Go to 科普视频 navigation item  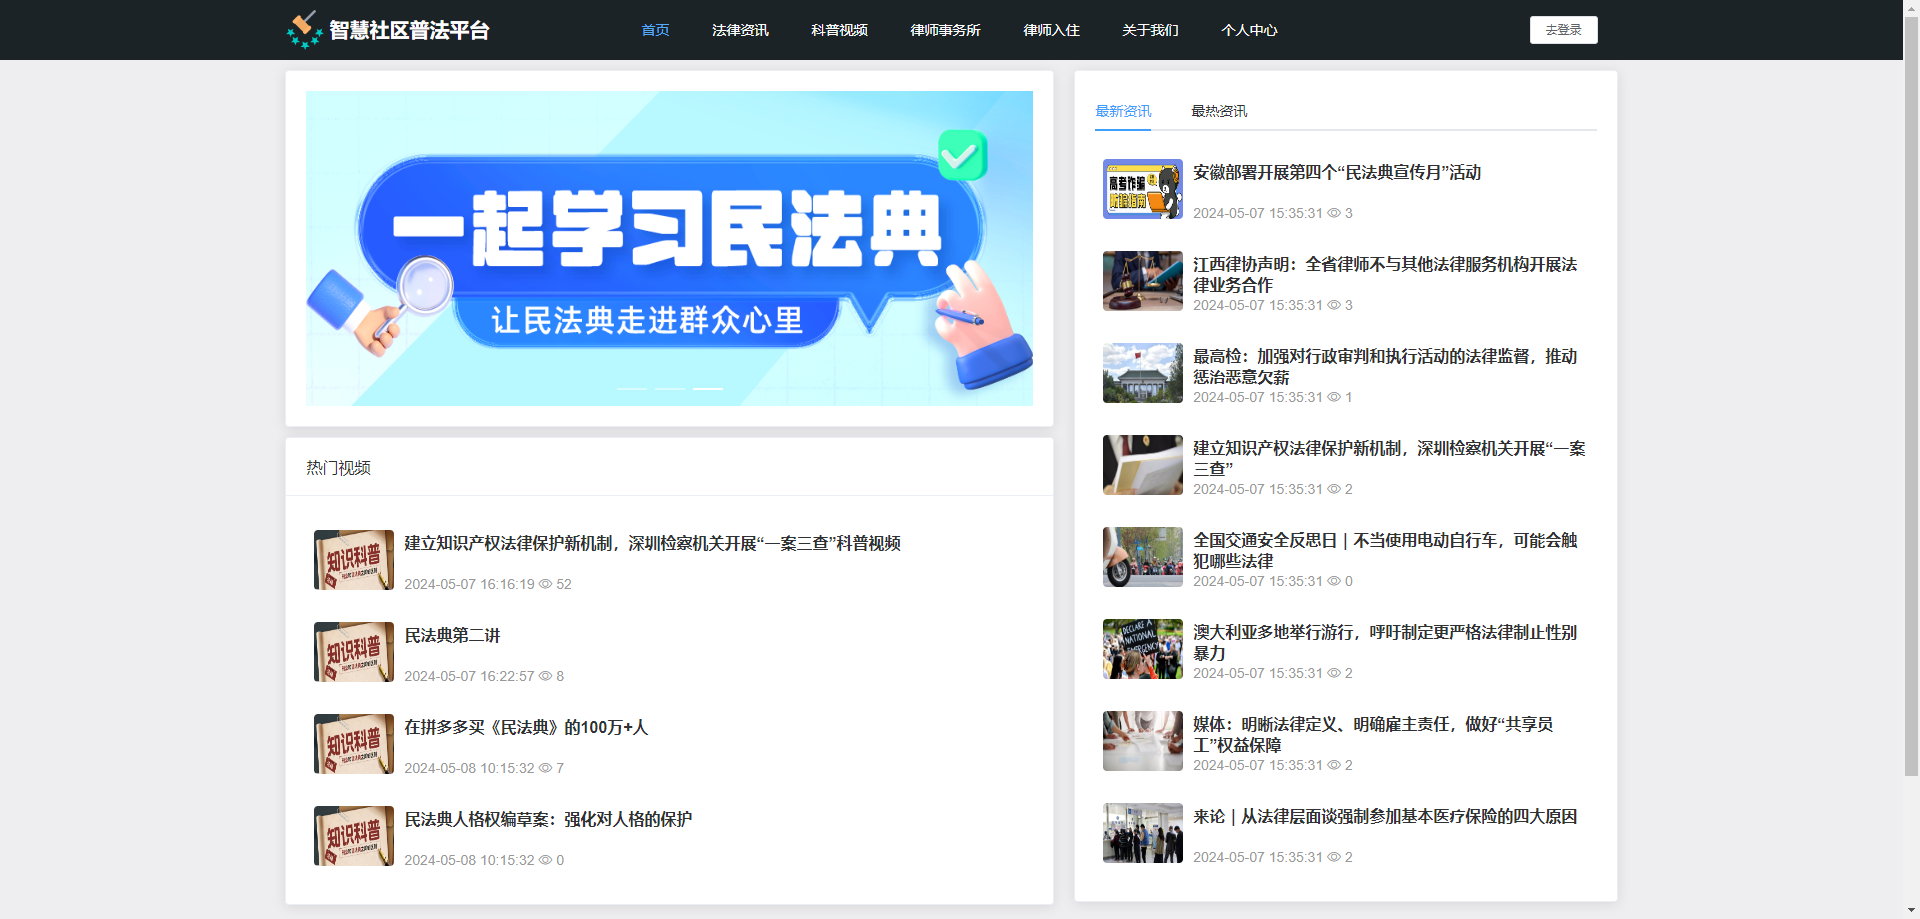(x=839, y=30)
